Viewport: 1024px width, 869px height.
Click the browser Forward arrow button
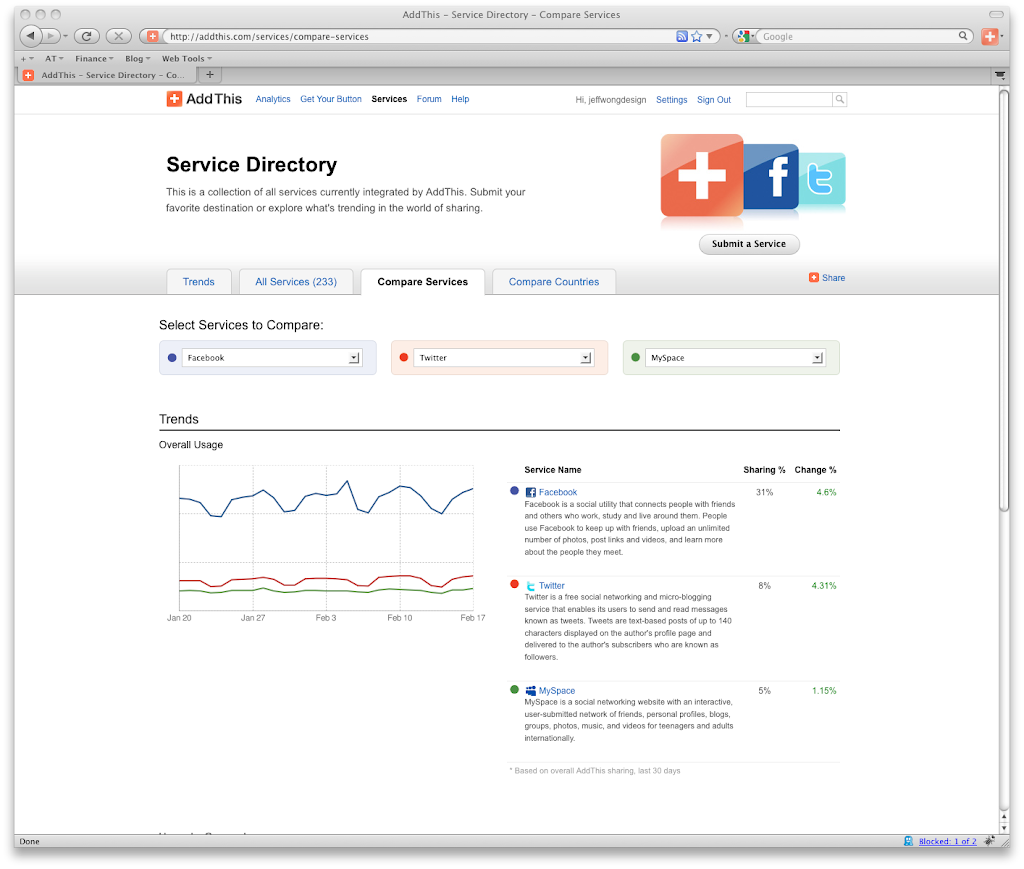(50, 36)
